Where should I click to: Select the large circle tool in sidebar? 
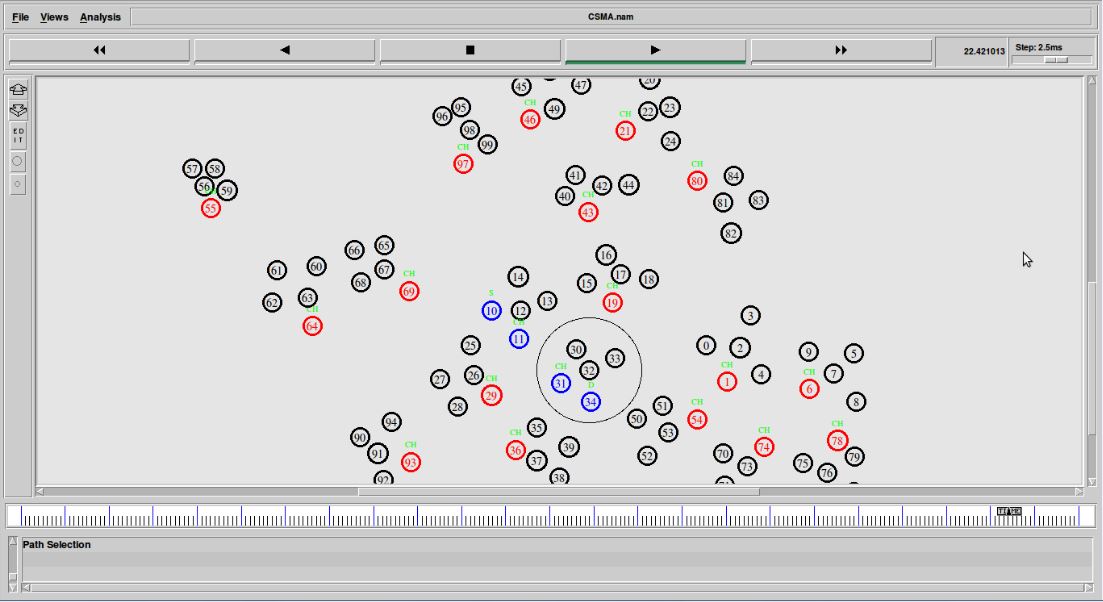tap(18, 160)
